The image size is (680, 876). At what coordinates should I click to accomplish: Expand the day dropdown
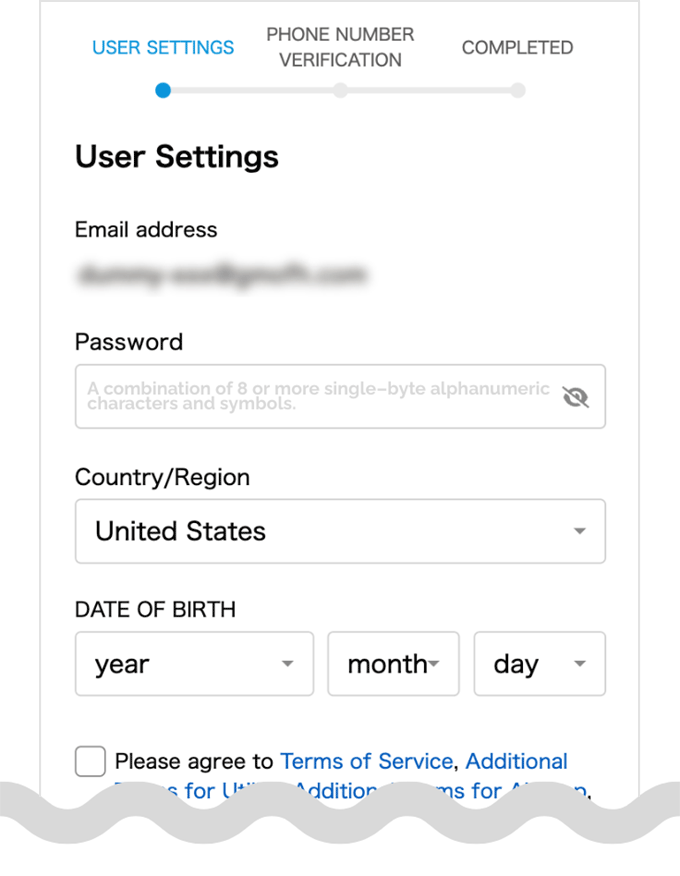point(540,664)
